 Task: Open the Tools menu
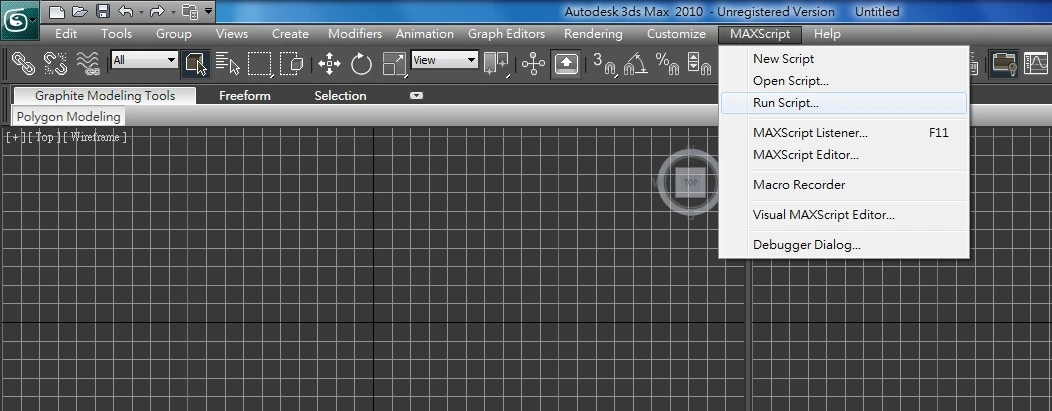point(117,34)
